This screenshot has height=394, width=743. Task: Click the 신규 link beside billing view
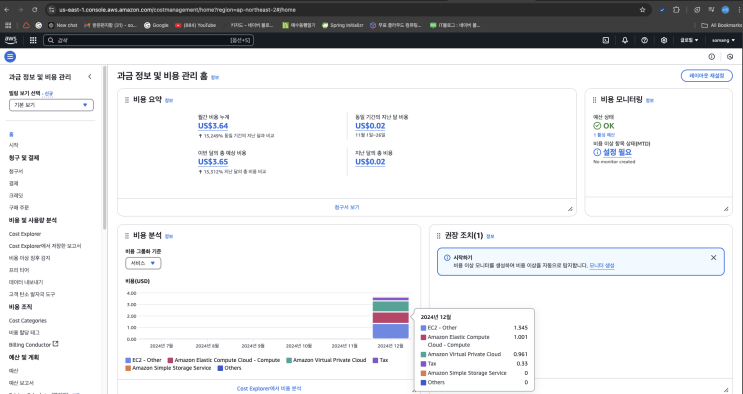49,94
